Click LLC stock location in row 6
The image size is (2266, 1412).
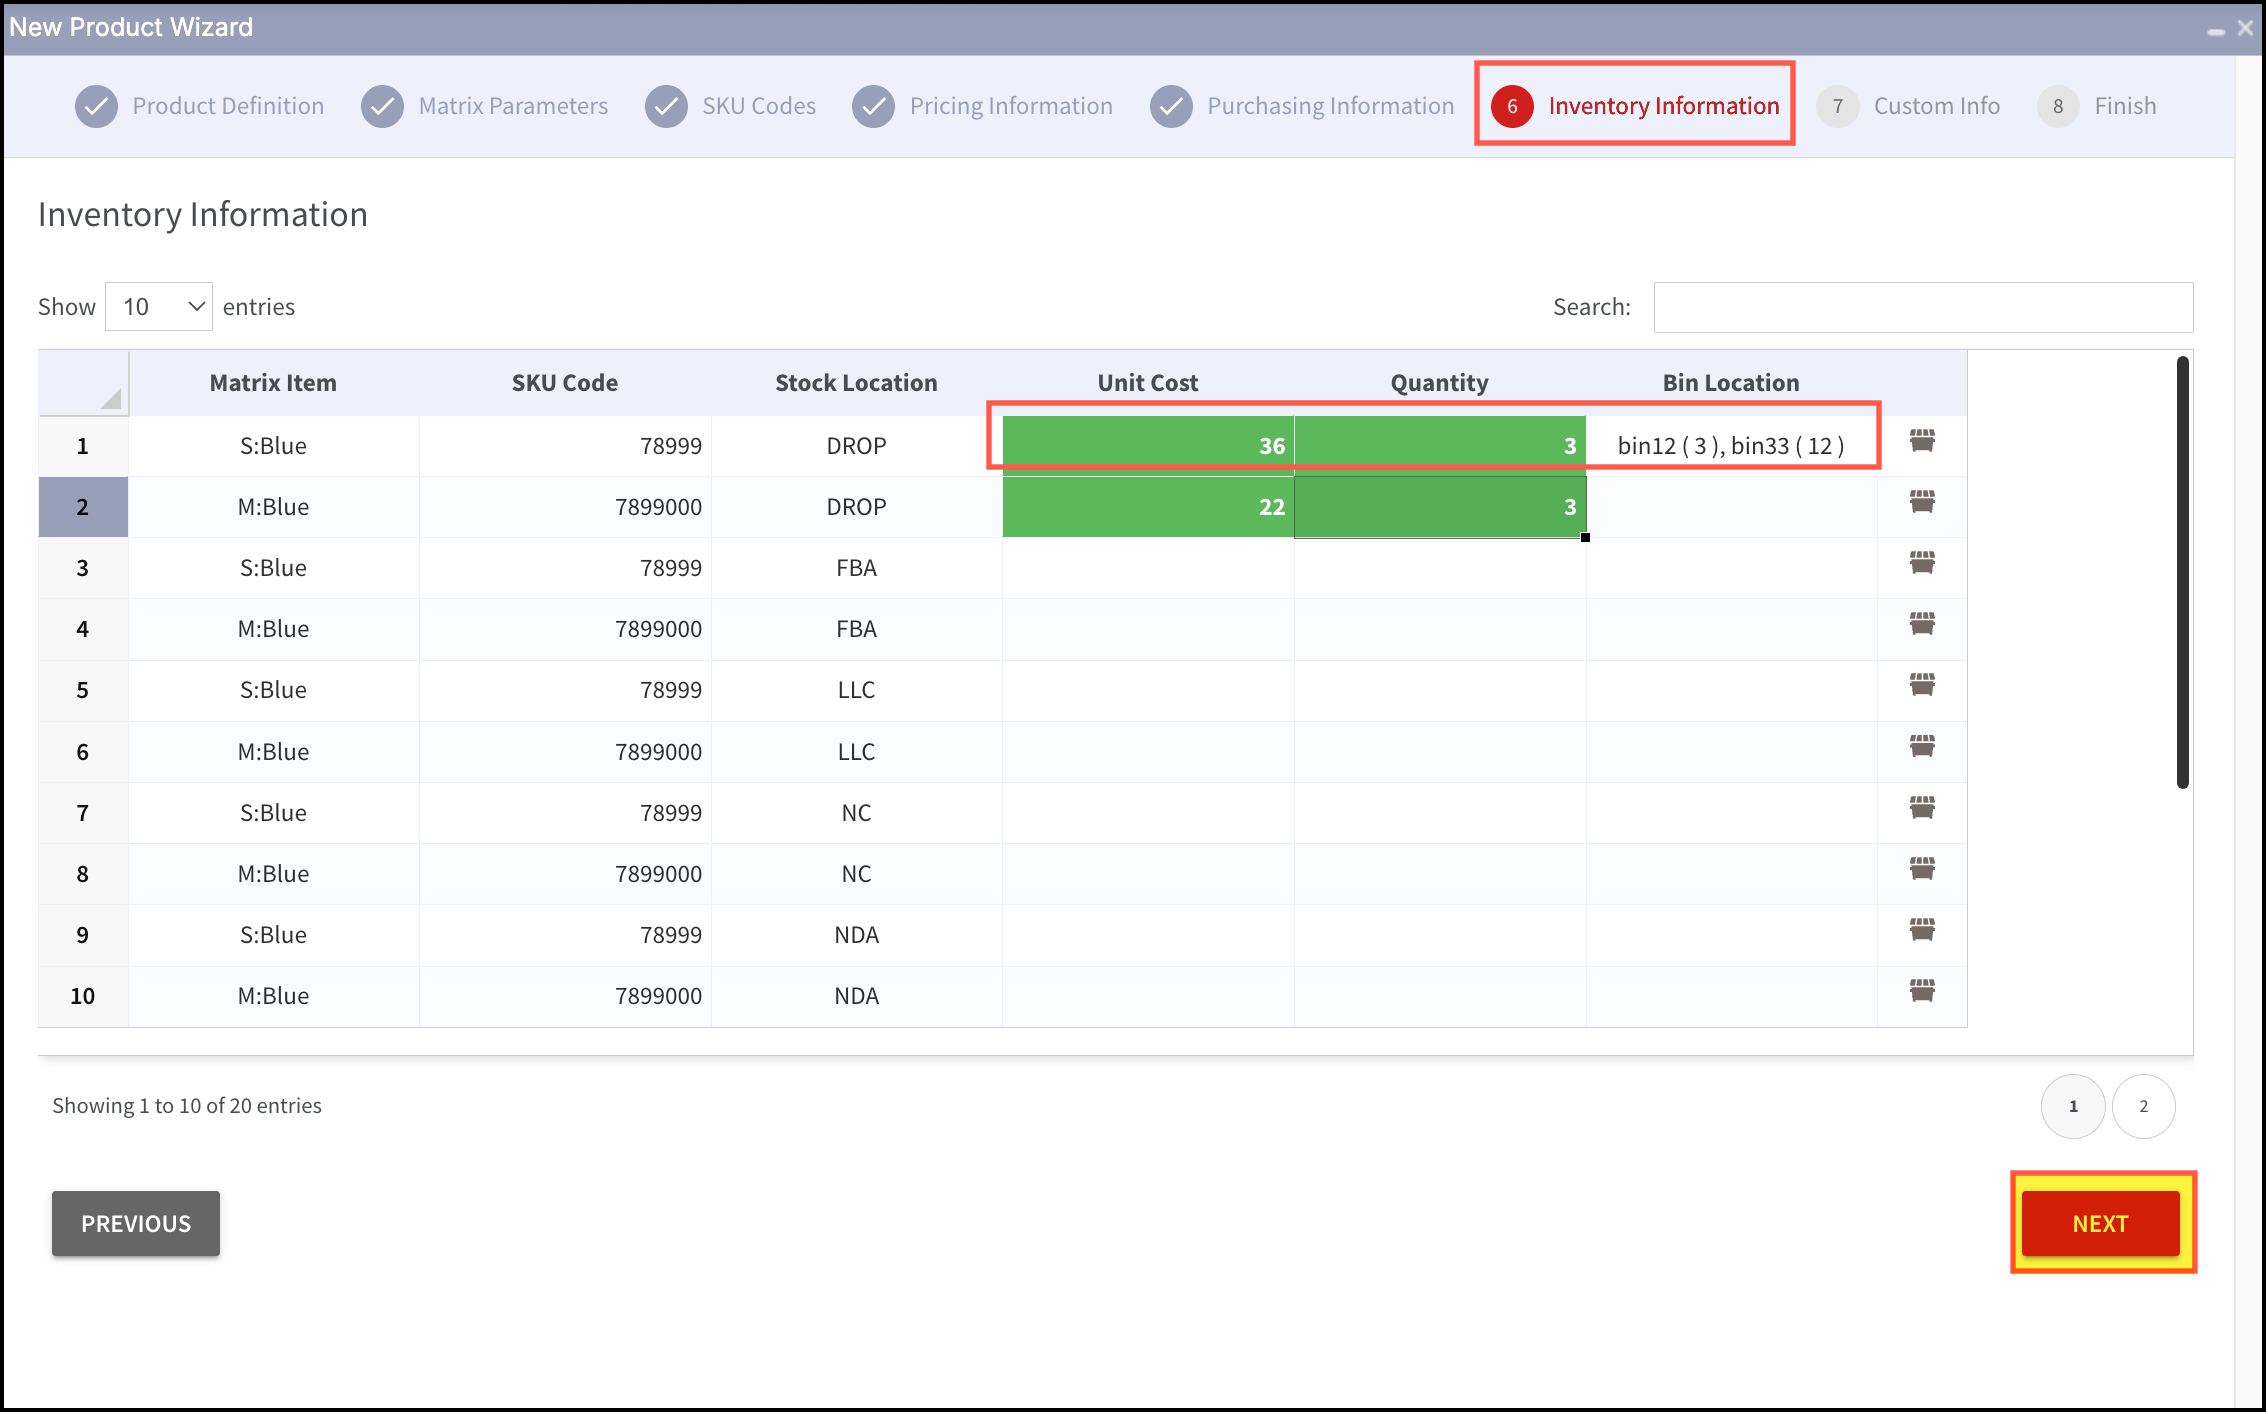coord(856,752)
